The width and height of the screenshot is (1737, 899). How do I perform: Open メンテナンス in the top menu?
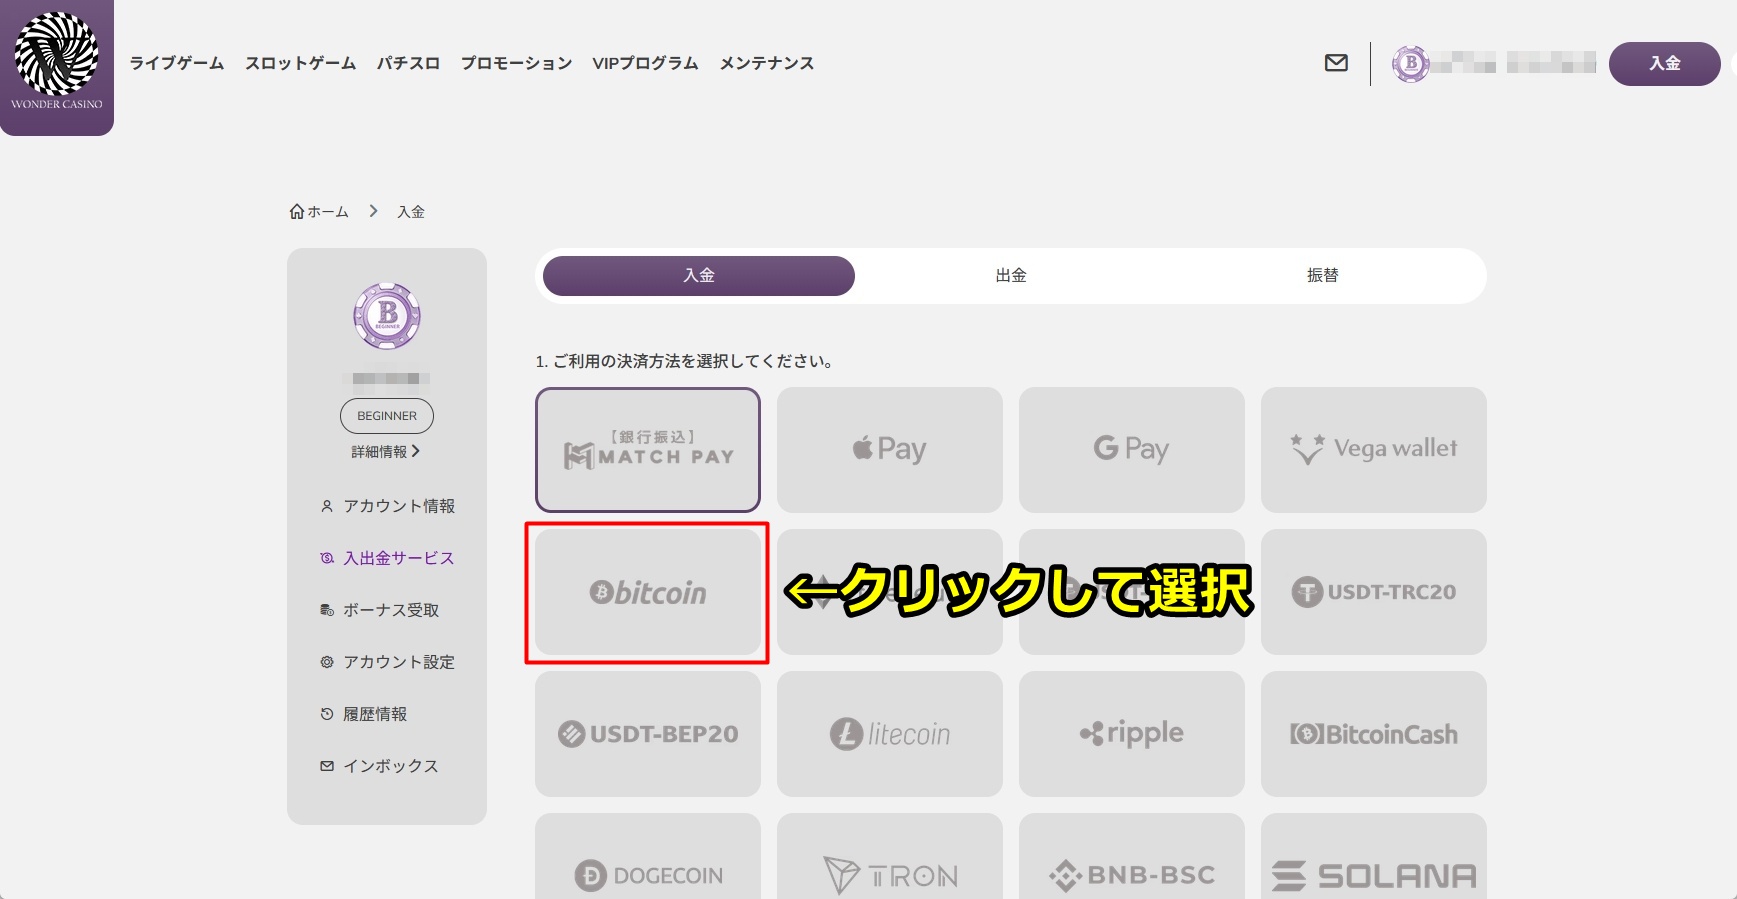[767, 63]
